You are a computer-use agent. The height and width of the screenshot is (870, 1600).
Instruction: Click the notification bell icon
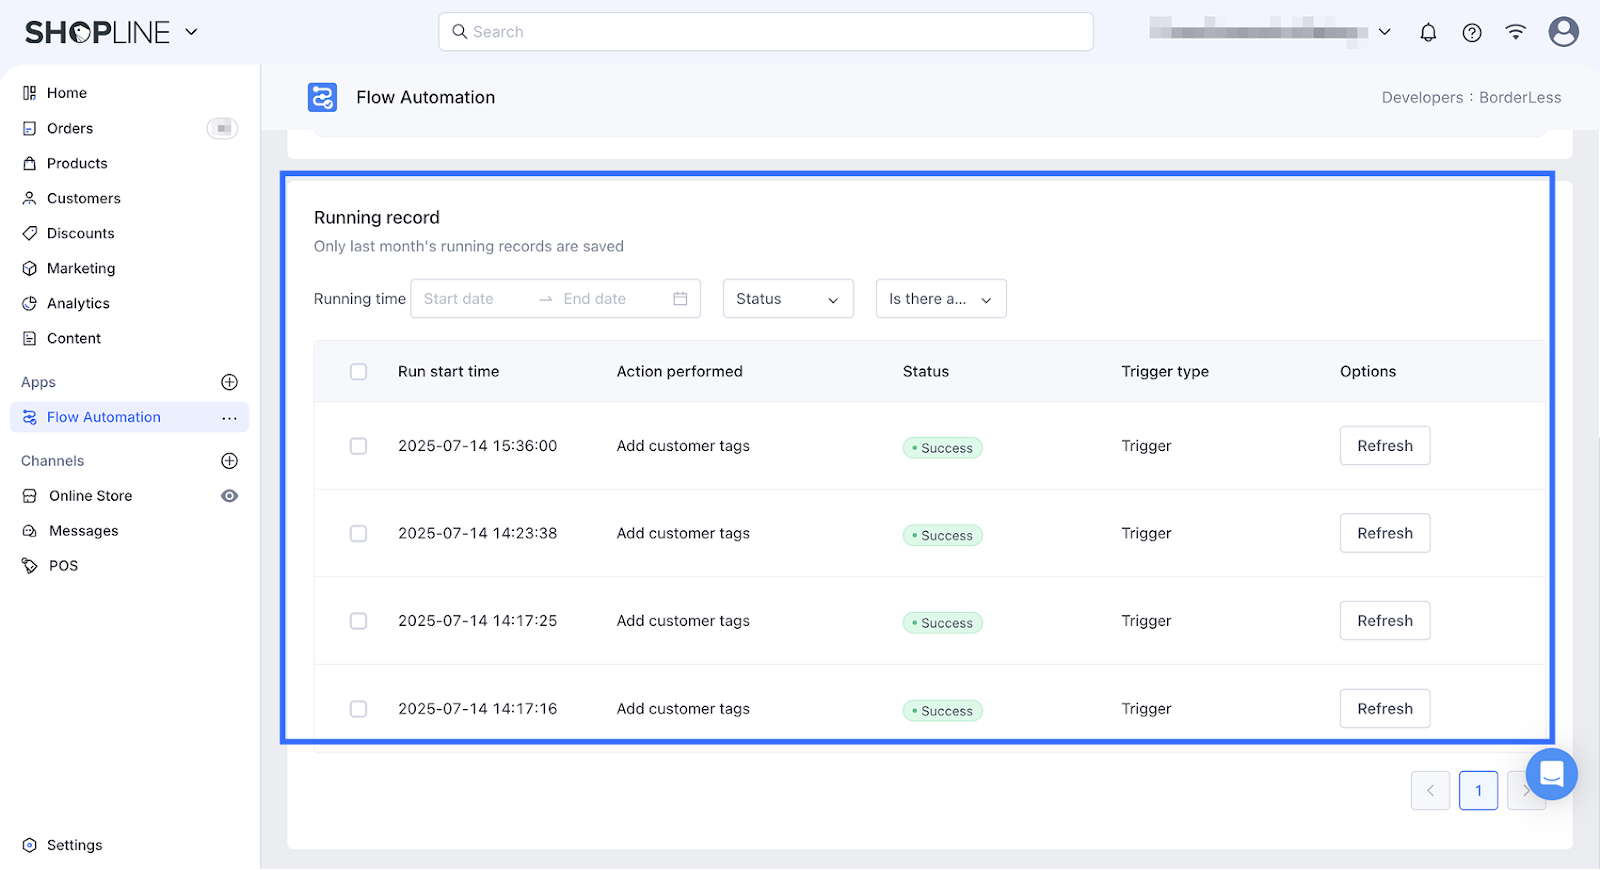1428,32
